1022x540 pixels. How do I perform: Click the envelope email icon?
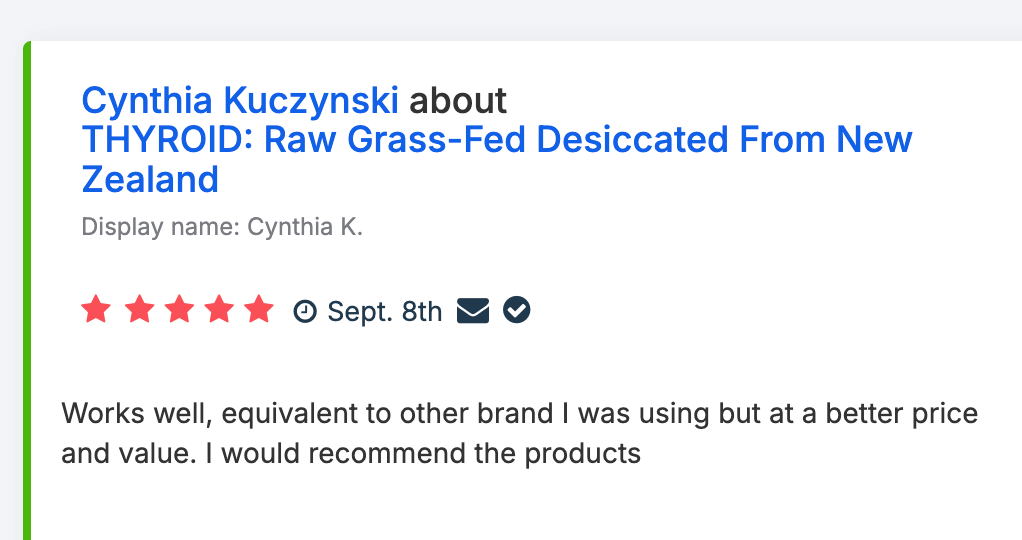click(x=472, y=311)
